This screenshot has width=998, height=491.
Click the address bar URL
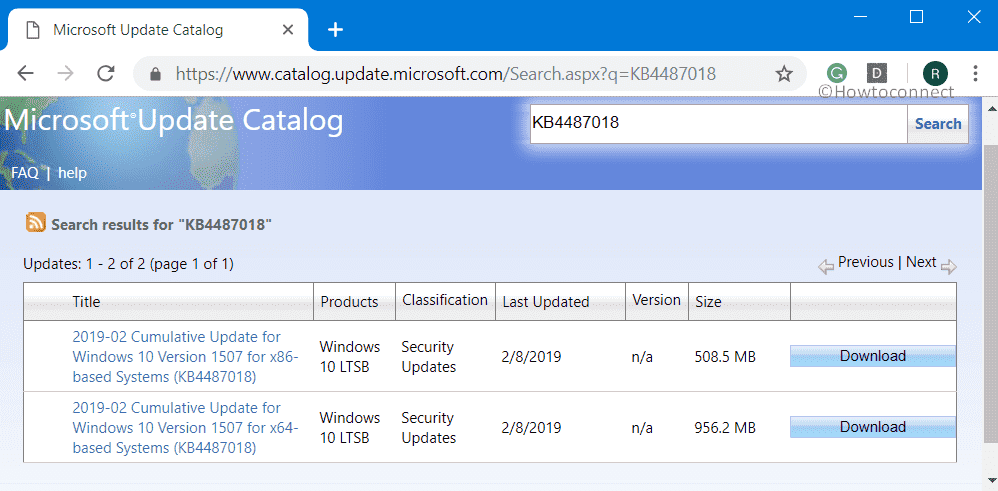446,75
